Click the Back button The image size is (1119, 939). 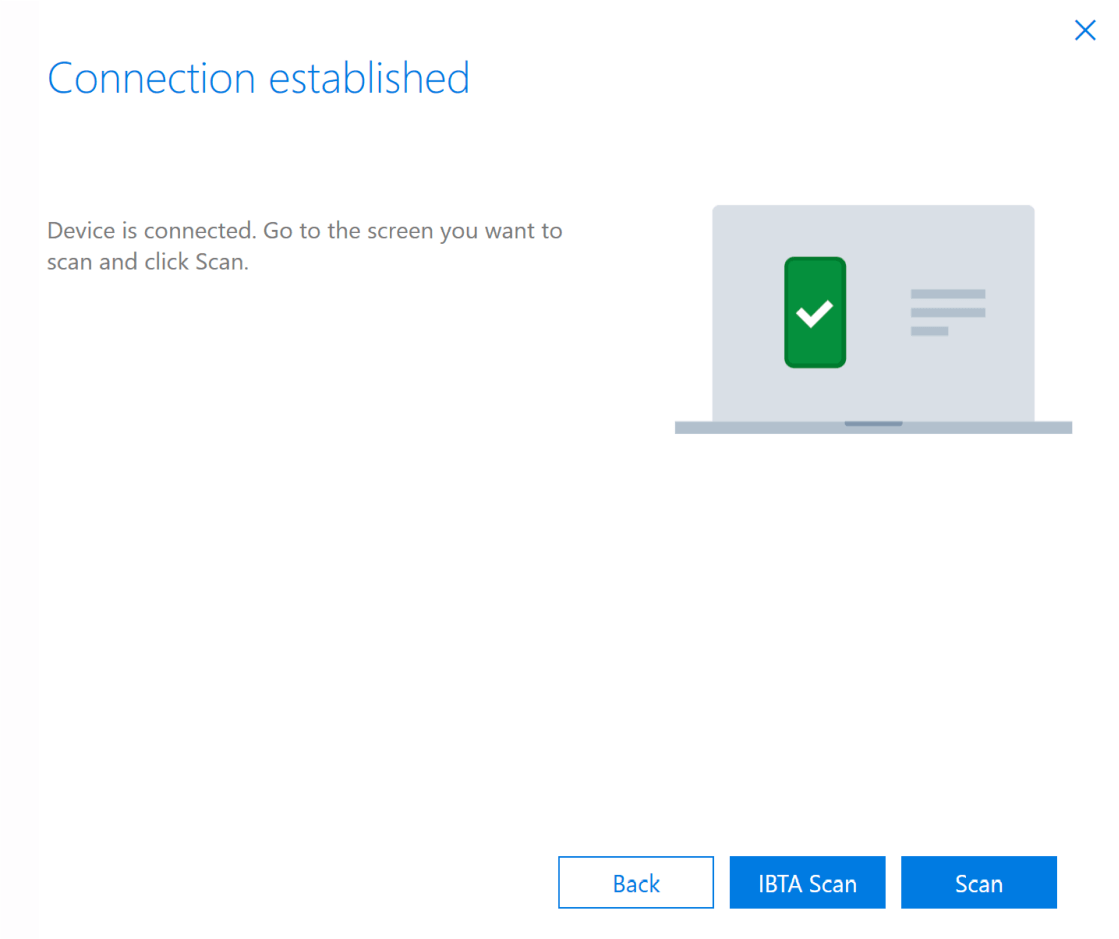636,883
